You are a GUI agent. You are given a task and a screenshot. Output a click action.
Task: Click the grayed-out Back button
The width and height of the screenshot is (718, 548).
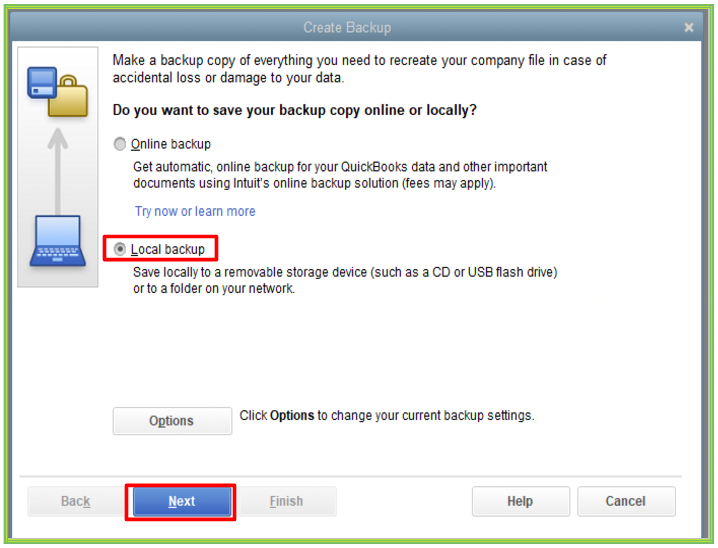pos(76,501)
